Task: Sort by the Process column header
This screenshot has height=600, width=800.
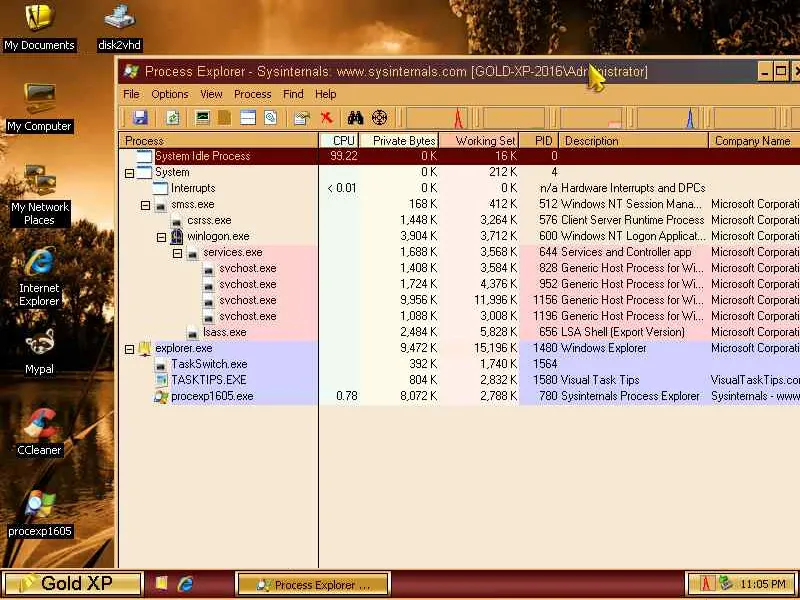Action: (x=219, y=141)
